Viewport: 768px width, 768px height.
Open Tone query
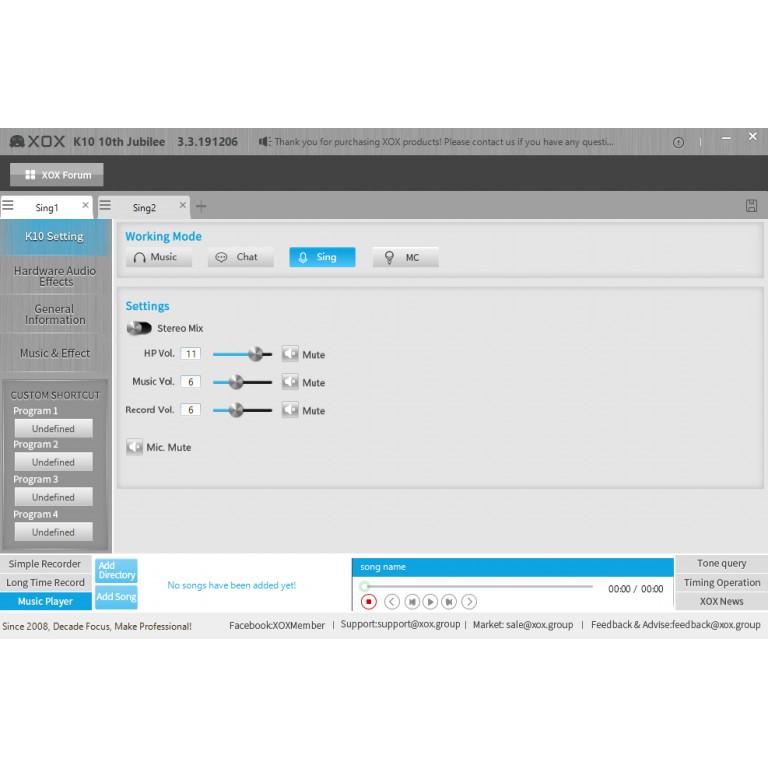pos(721,563)
